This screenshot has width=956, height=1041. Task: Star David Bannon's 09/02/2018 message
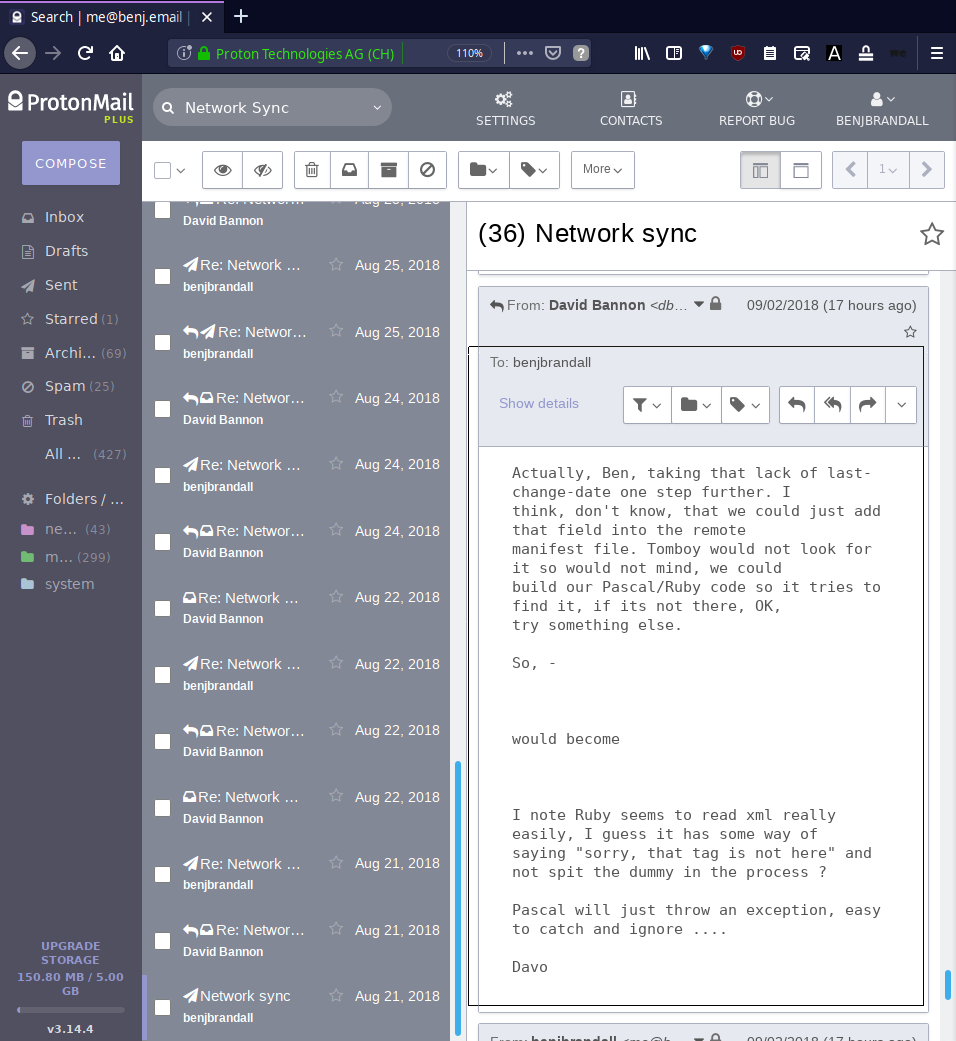(x=910, y=331)
